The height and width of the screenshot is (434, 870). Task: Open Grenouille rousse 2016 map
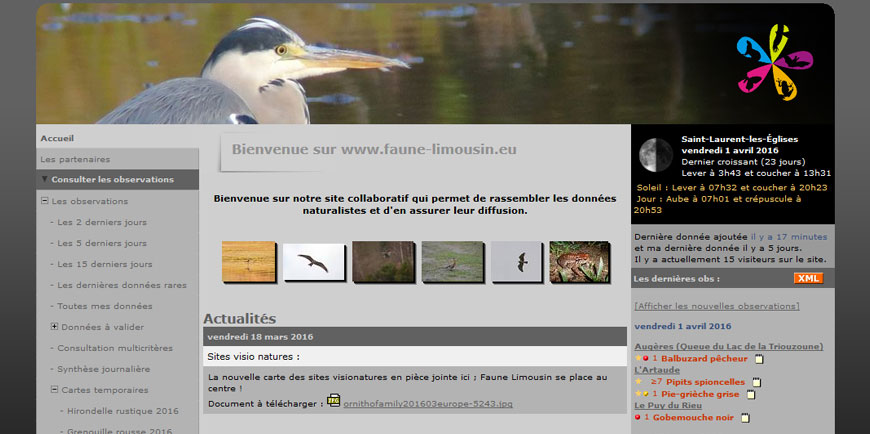[119, 431]
